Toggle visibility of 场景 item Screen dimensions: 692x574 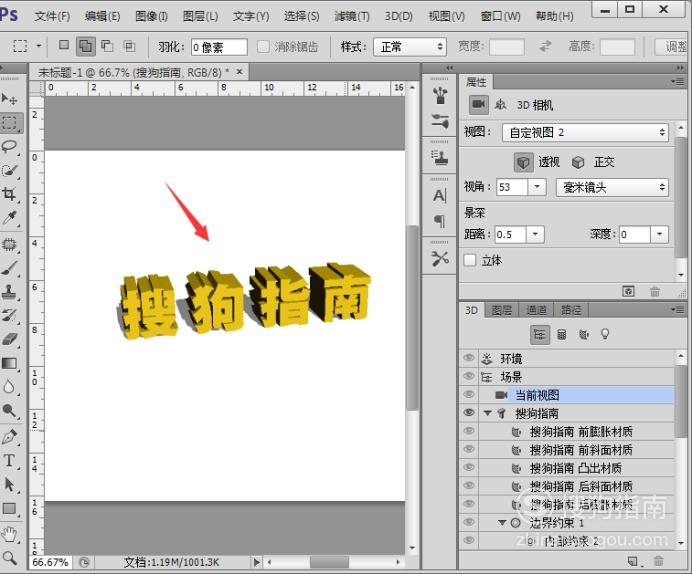(469, 376)
